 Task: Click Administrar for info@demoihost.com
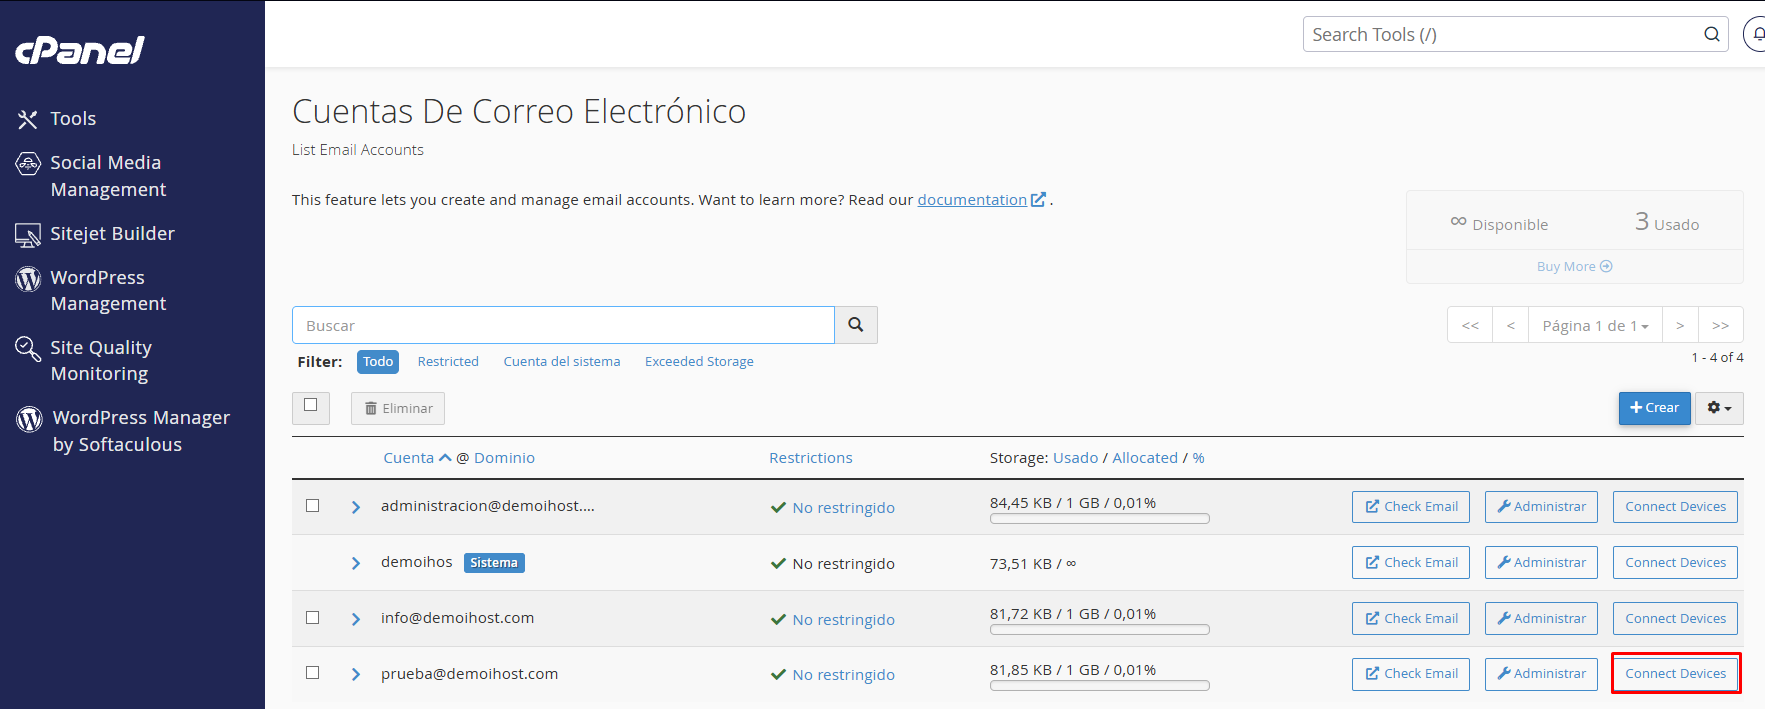(x=1541, y=619)
